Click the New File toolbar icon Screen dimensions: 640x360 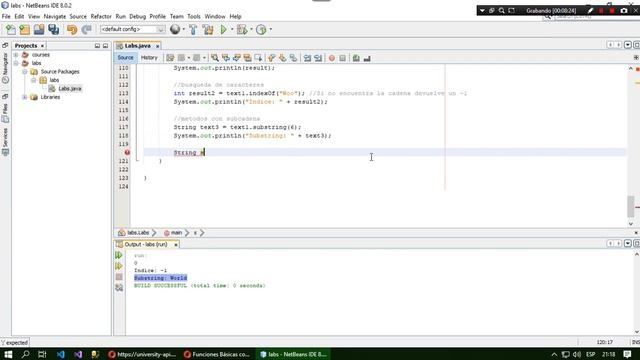[11, 29]
